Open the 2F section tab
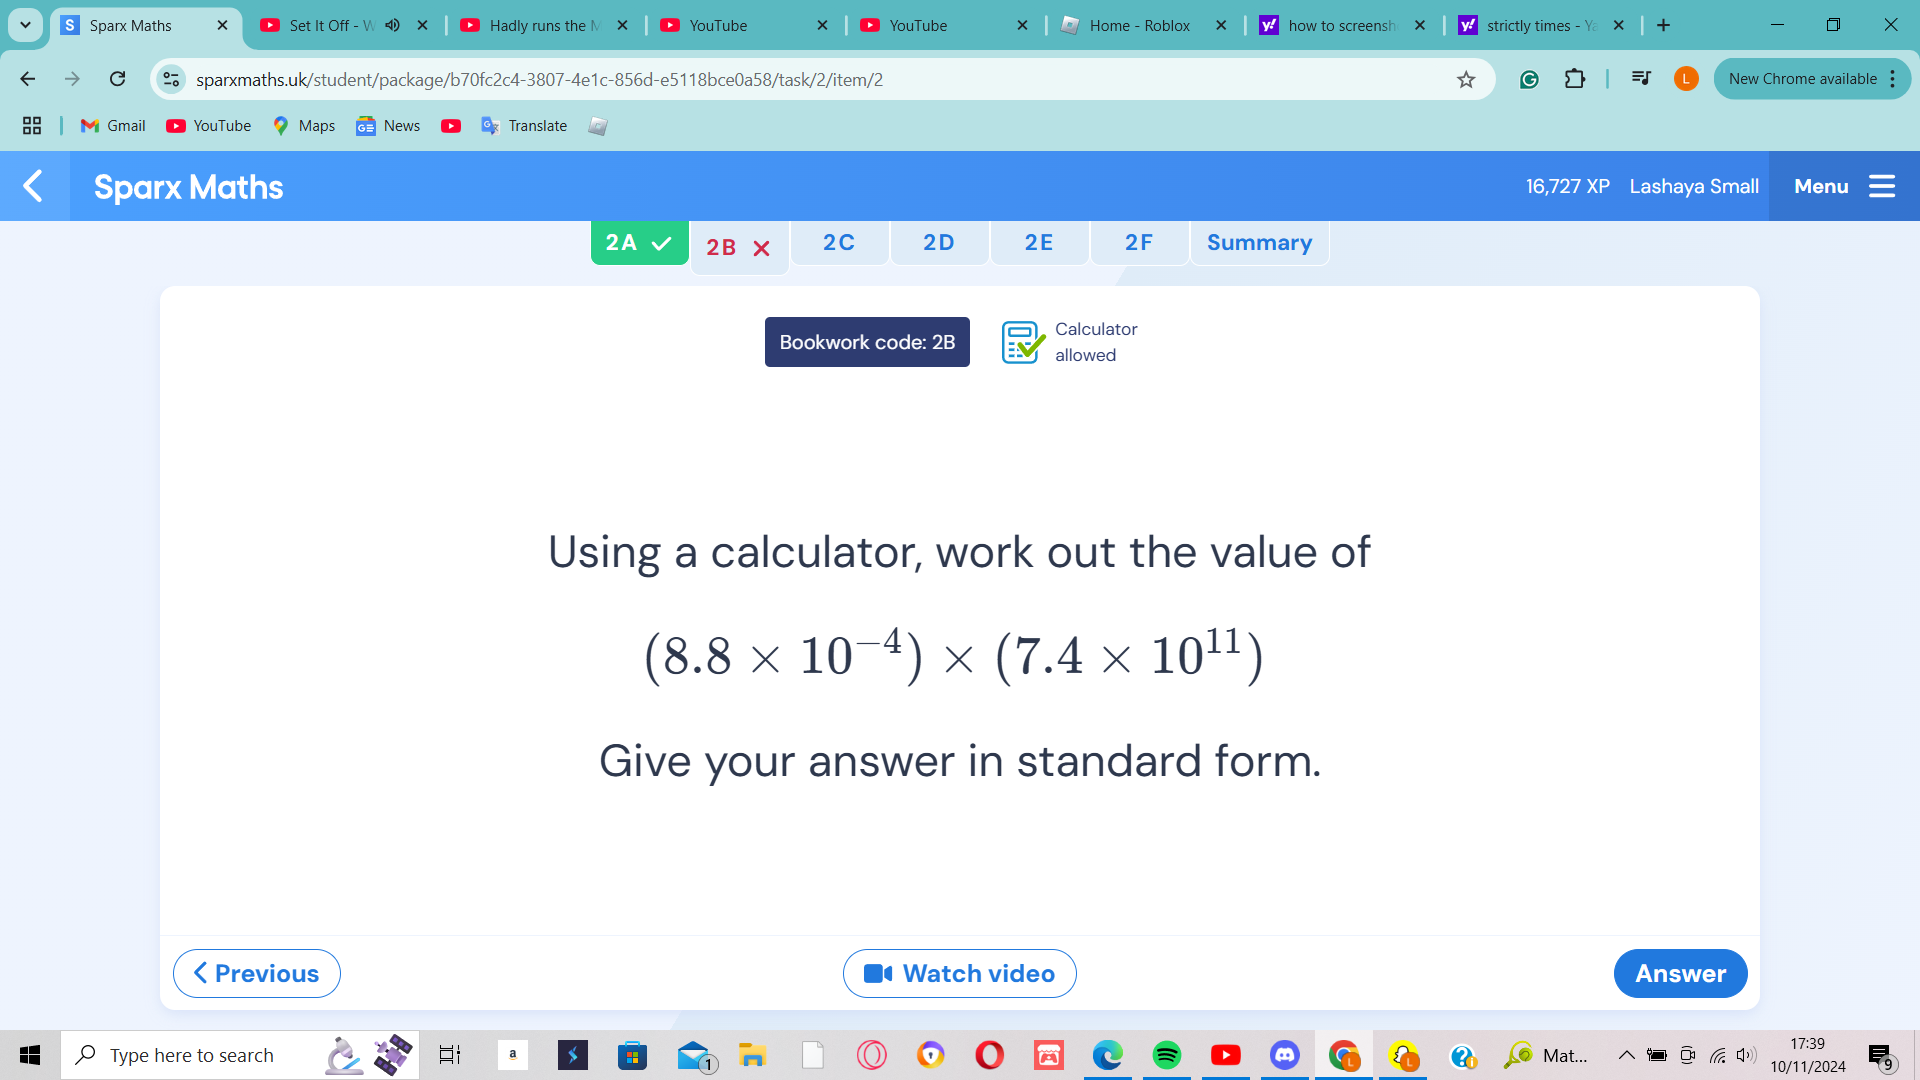This screenshot has height=1080, width=1920. click(1137, 241)
